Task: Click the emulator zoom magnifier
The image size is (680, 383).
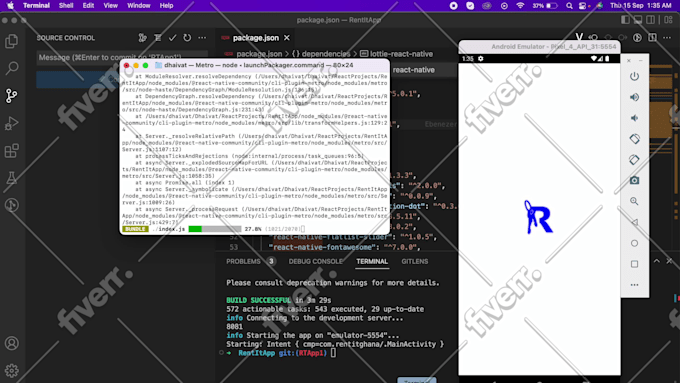Action: (x=634, y=201)
